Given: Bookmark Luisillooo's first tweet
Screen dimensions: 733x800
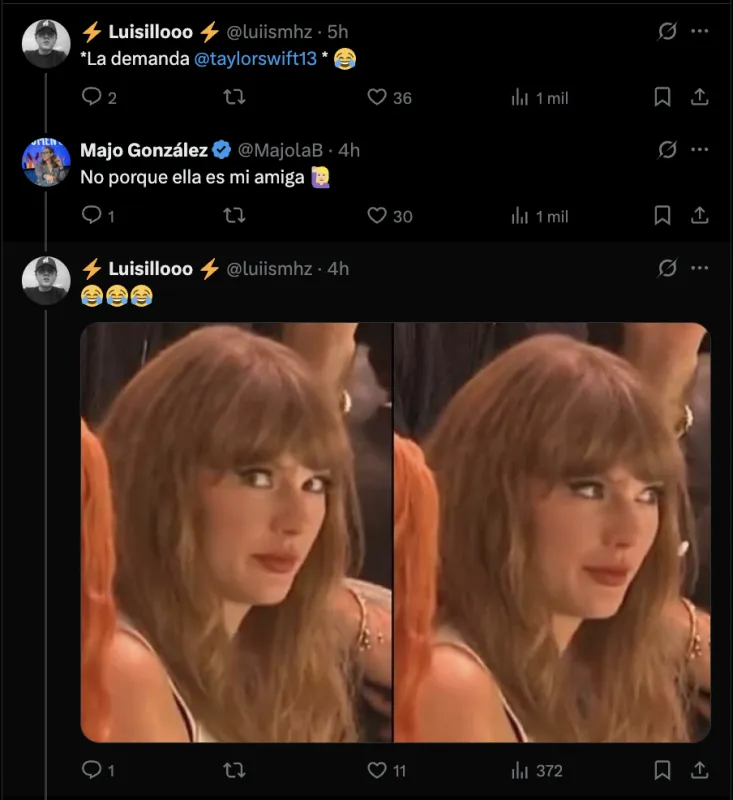Looking at the screenshot, I should (661, 98).
